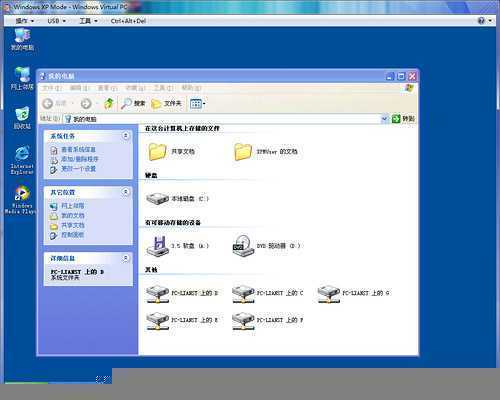Select the 回收站 recycle bin icon
Screen dimensions: 500x400
(22, 118)
